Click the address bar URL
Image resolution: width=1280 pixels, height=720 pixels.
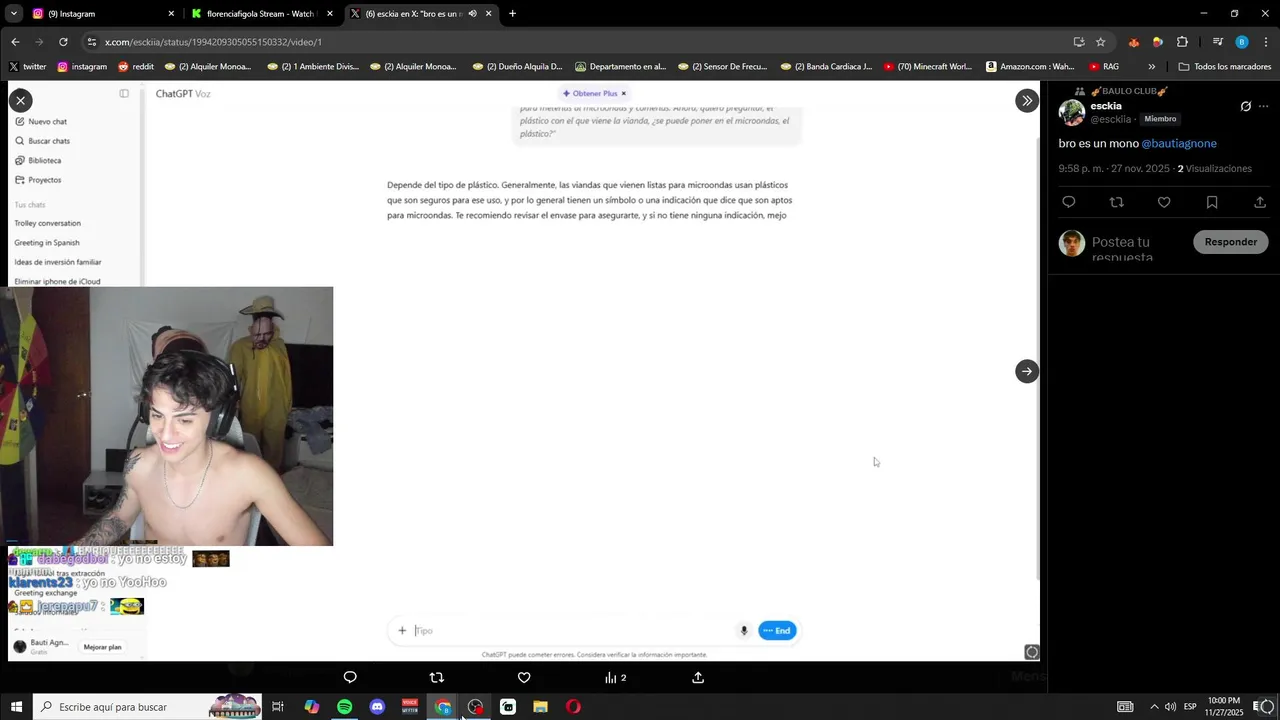pyautogui.click(x=213, y=42)
